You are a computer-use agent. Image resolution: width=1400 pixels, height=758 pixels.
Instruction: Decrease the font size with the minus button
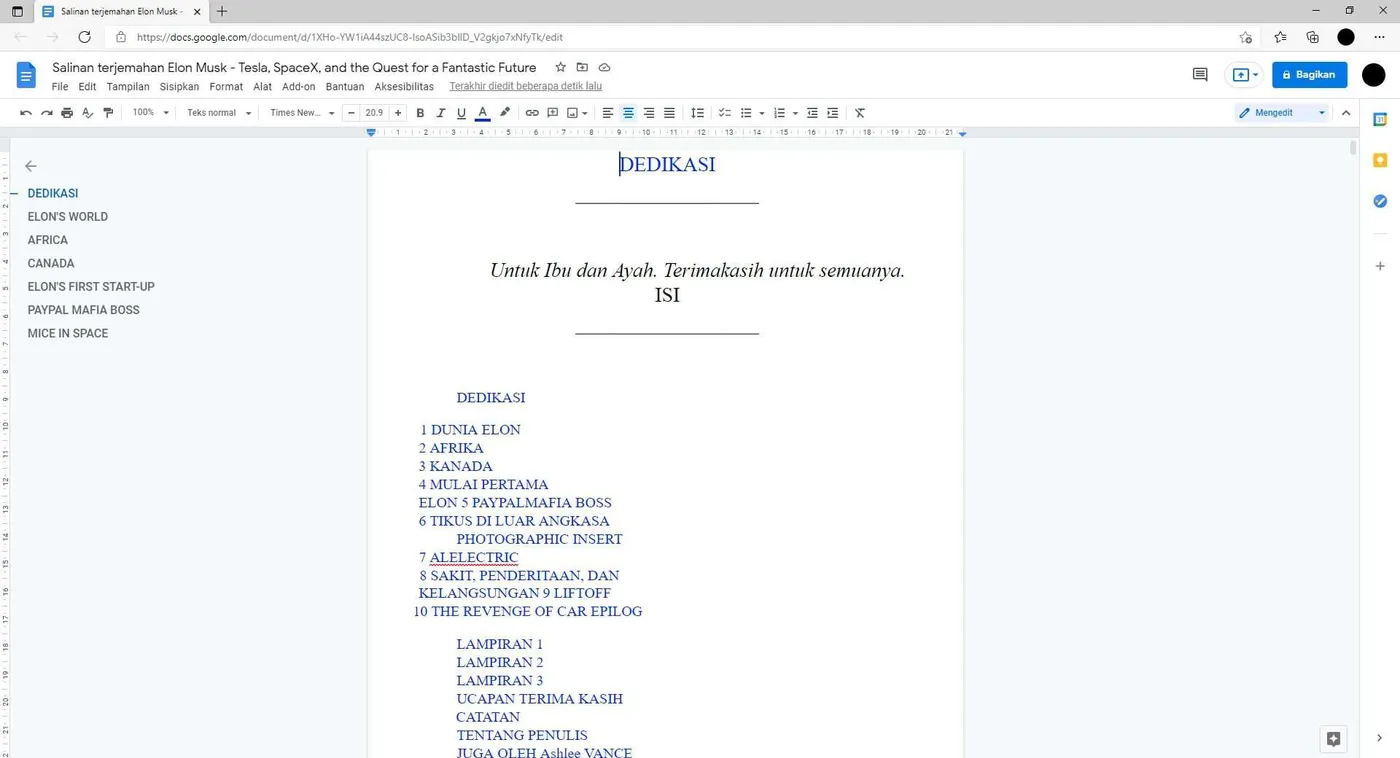[x=351, y=113]
